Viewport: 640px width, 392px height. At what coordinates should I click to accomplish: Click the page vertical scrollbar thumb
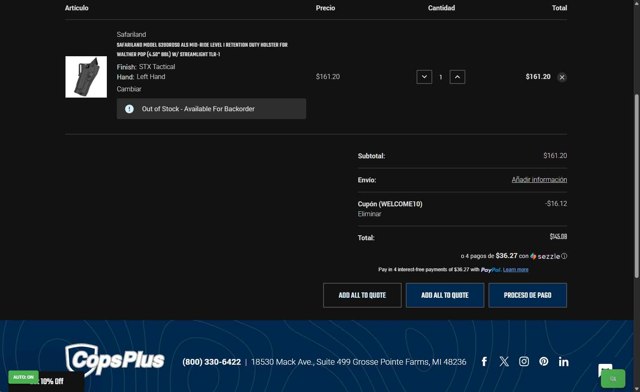pyautogui.click(x=636, y=186)
